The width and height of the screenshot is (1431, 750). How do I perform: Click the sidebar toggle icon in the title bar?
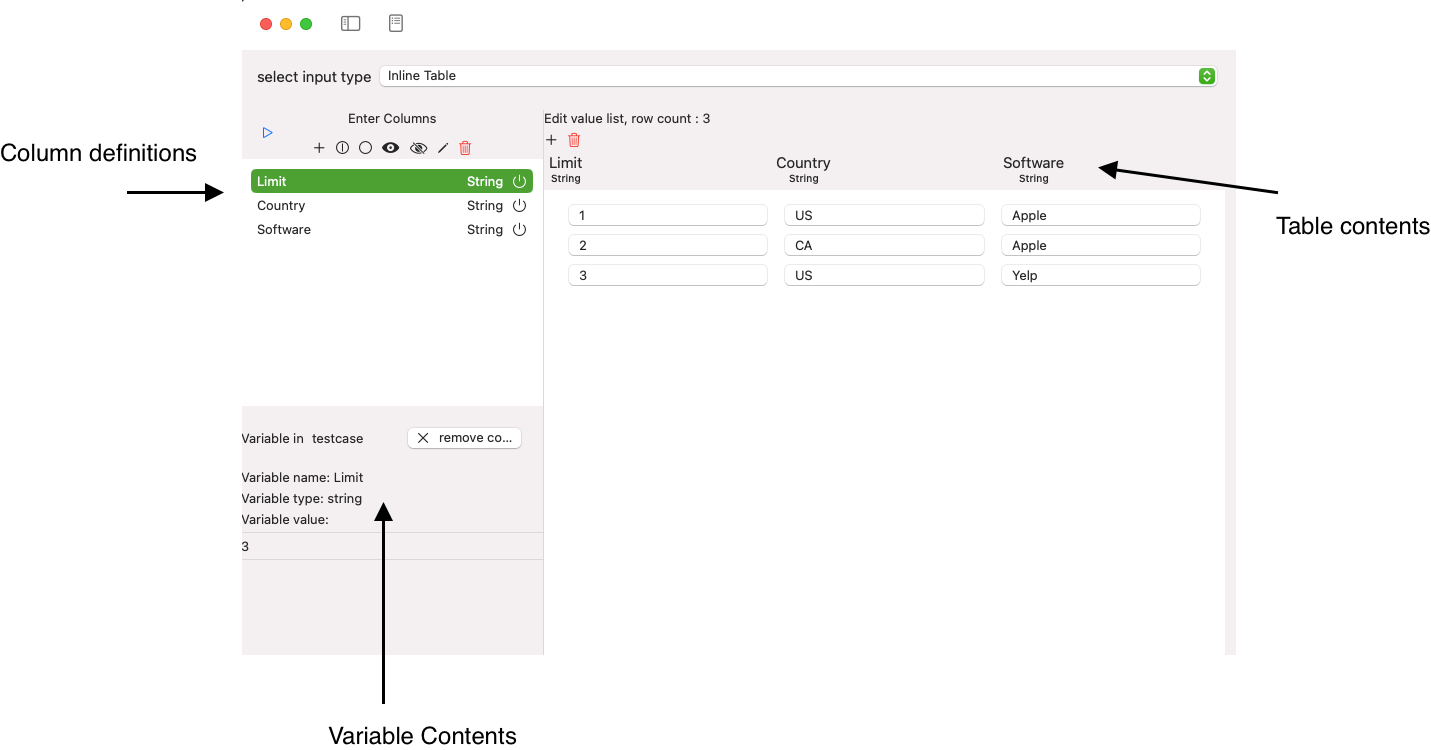coord(350,23)
